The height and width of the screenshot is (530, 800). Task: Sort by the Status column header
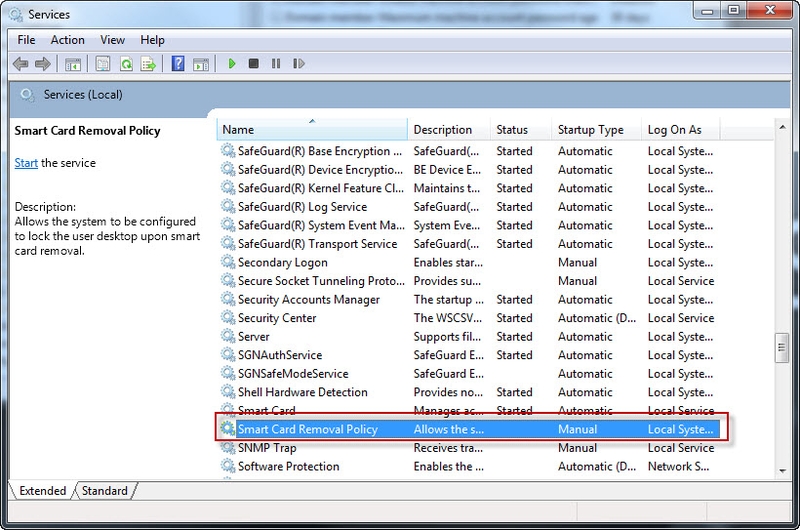click(521, 130)
